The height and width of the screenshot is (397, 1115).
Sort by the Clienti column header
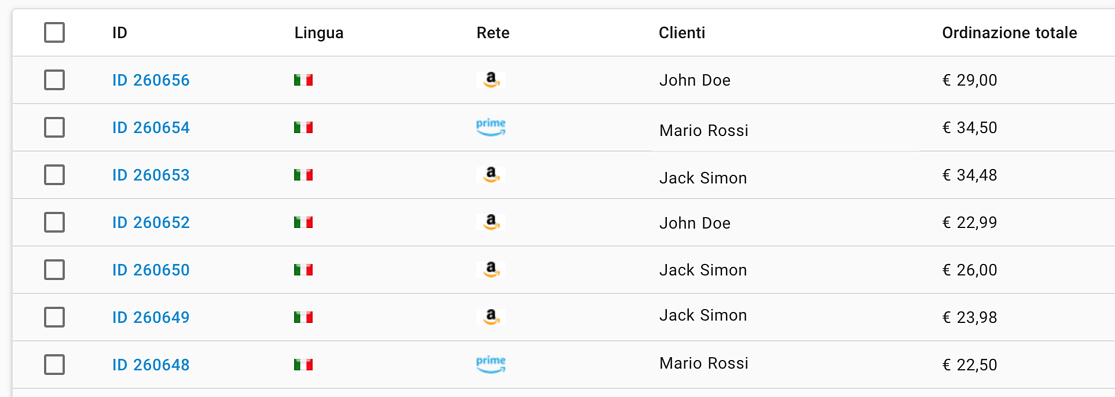(x=682, y=33)
